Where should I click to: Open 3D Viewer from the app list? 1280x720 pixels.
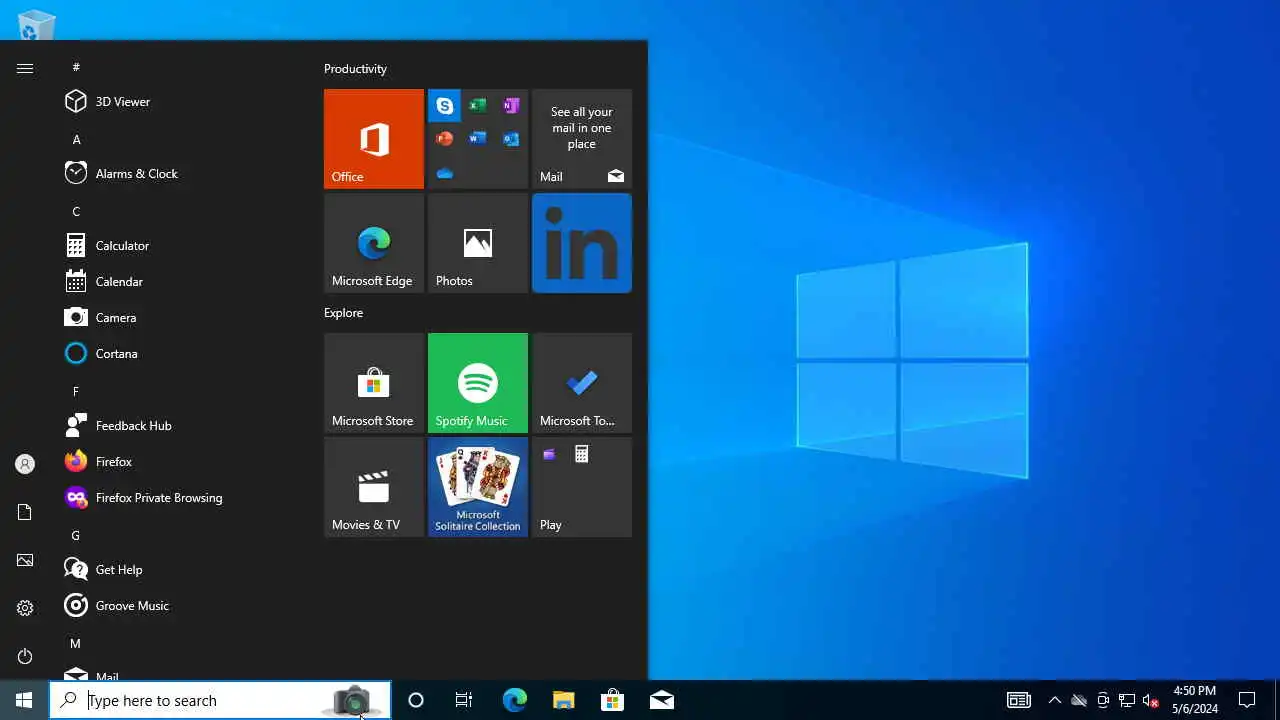click(x=184, y=101)
